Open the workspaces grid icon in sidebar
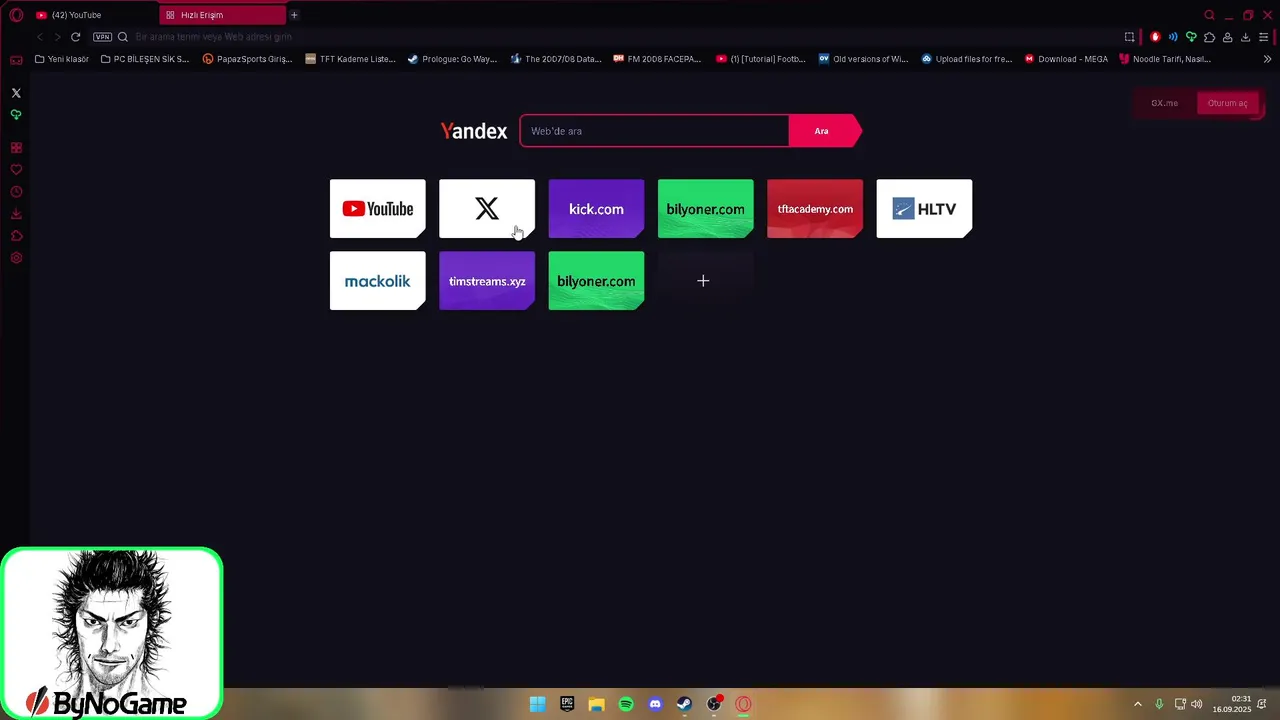This screenshot has height=720, width=1280. point(16,148)
